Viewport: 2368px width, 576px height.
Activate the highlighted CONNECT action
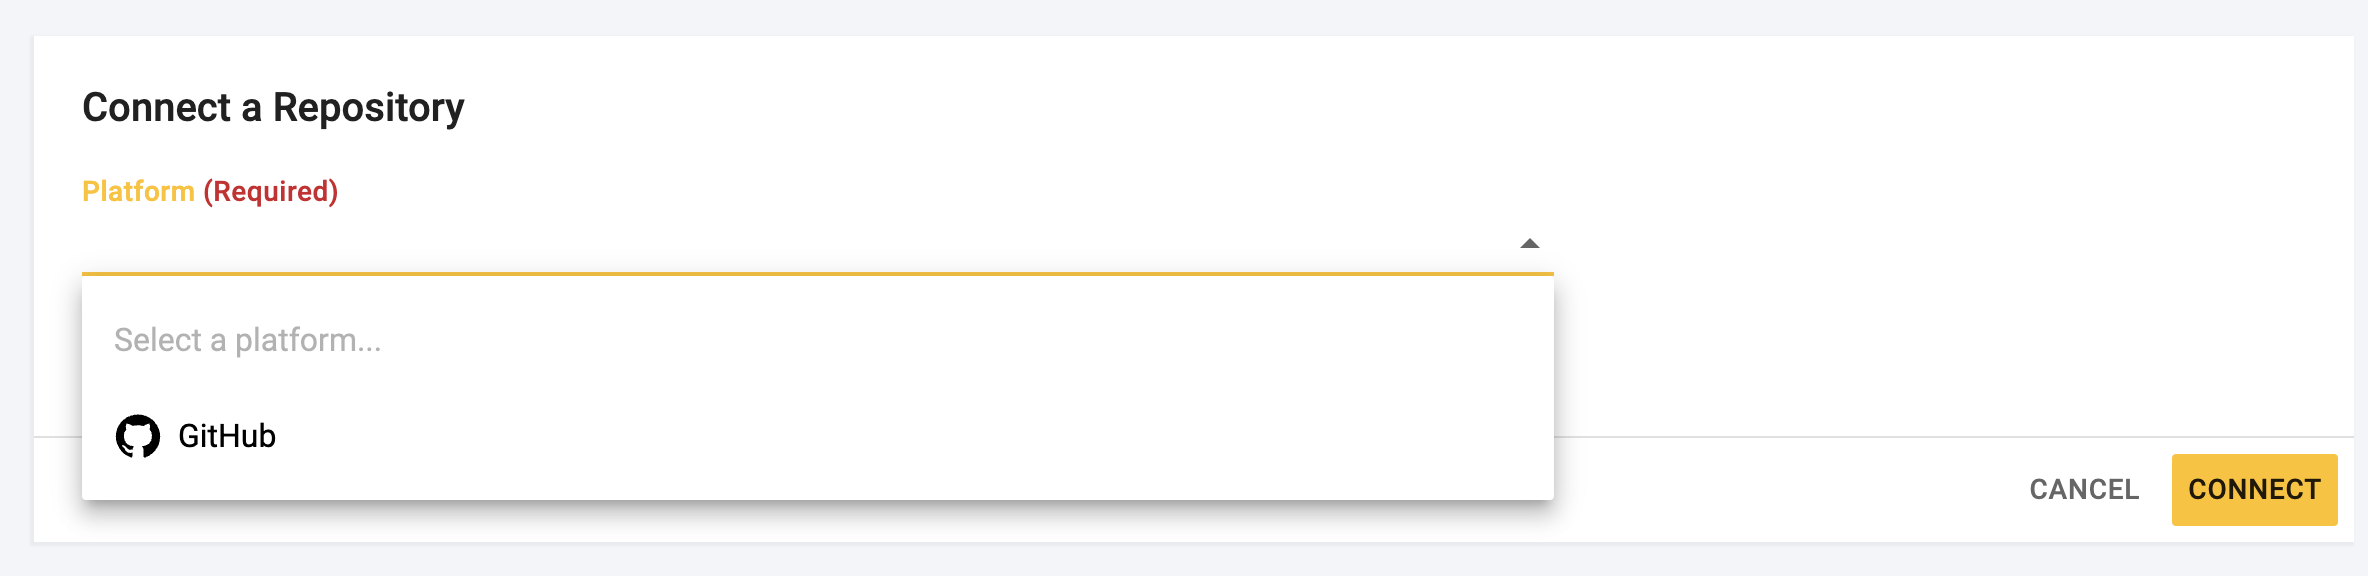click(x=2253, y=489)
